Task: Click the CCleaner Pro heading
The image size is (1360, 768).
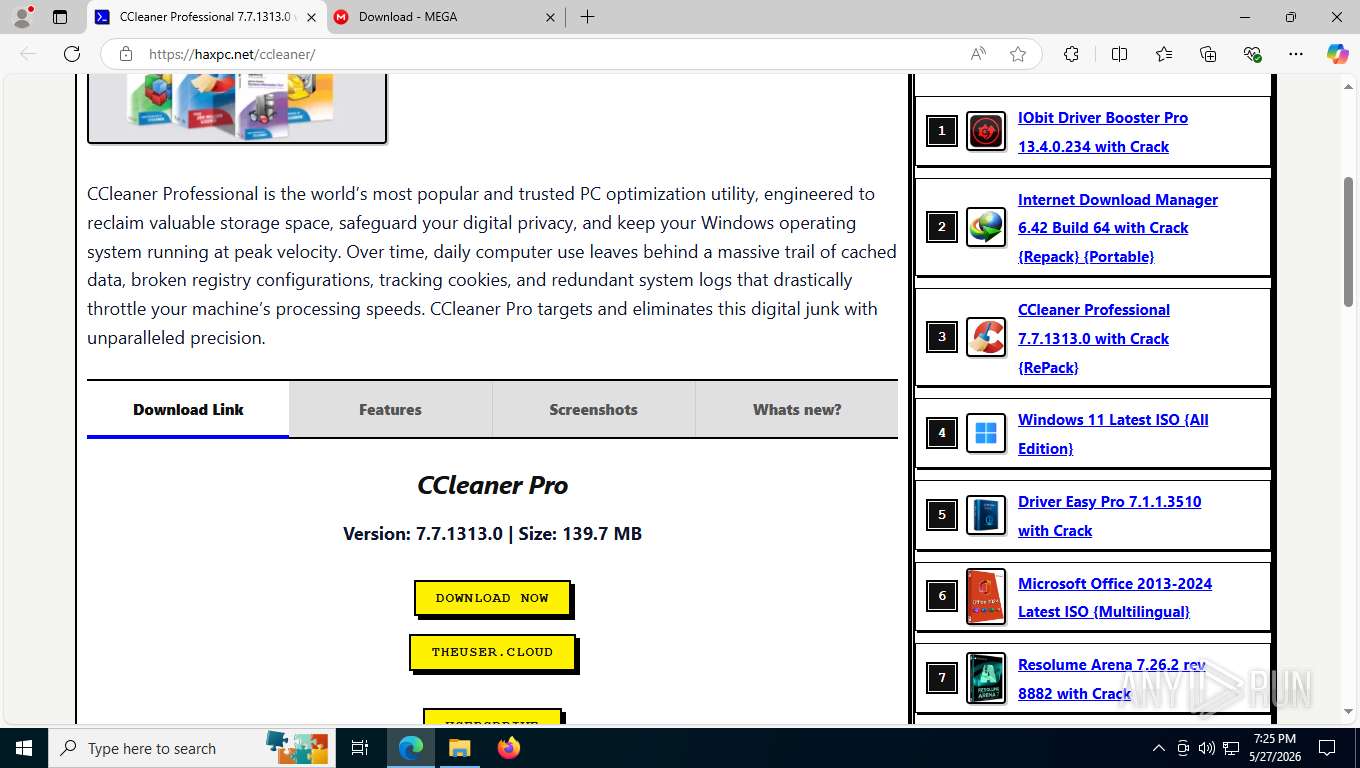Action: pyautogui.click(x=492, y=485)
